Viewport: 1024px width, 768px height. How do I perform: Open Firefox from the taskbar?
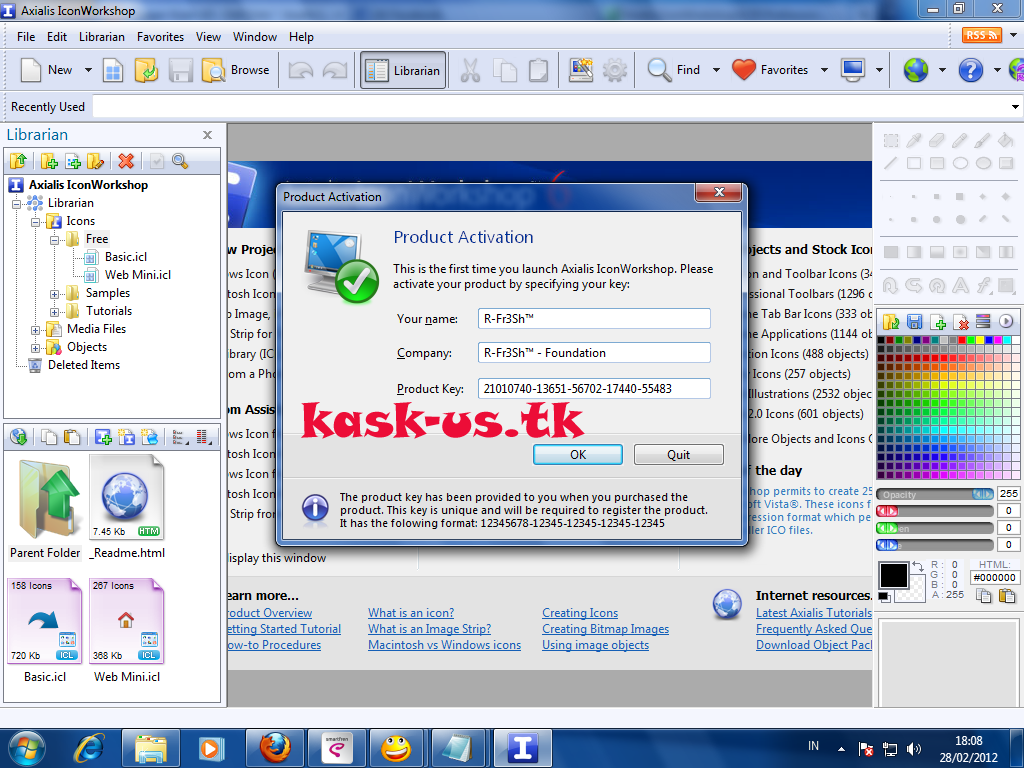[275, 747]
